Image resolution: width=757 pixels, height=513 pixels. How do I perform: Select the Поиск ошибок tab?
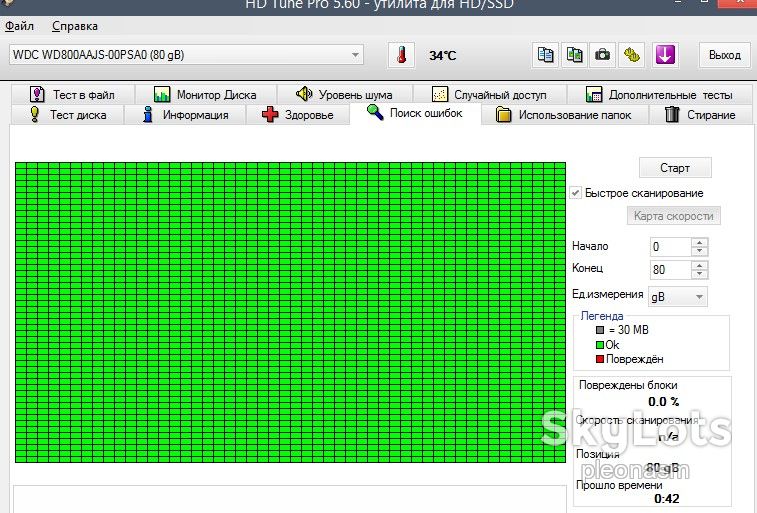415,113
